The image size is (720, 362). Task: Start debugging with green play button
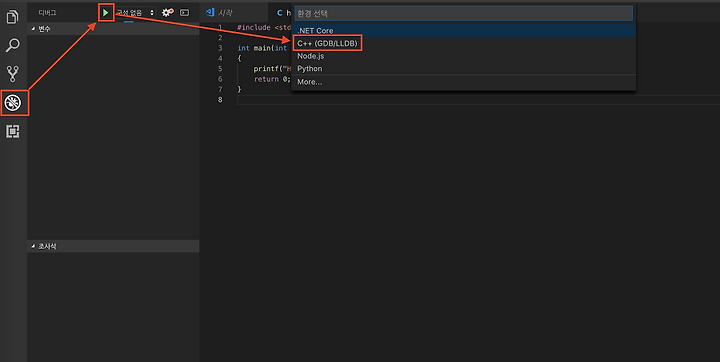106,13
